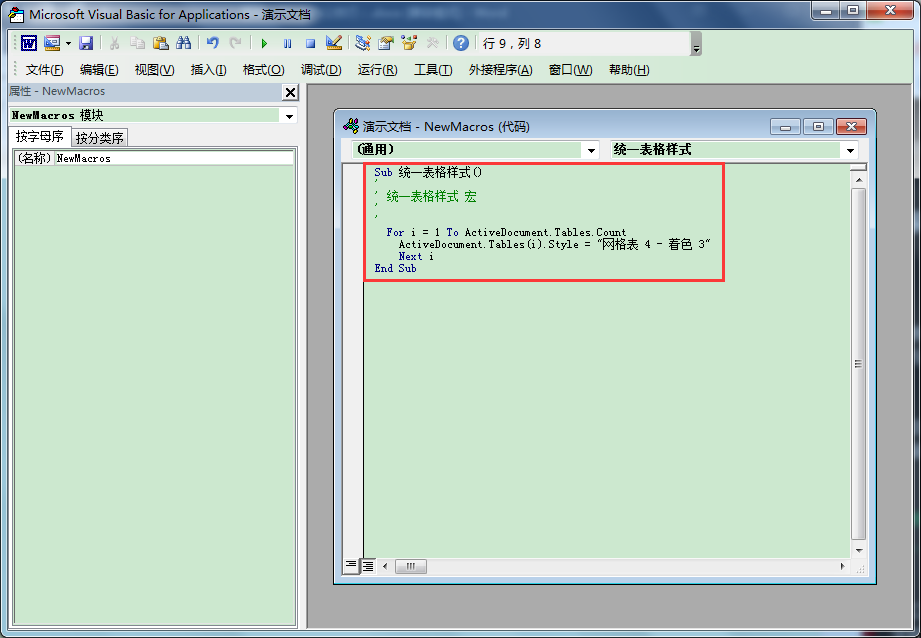
Task: Open VBA Help question mark icon
Action: pos(461,43)
